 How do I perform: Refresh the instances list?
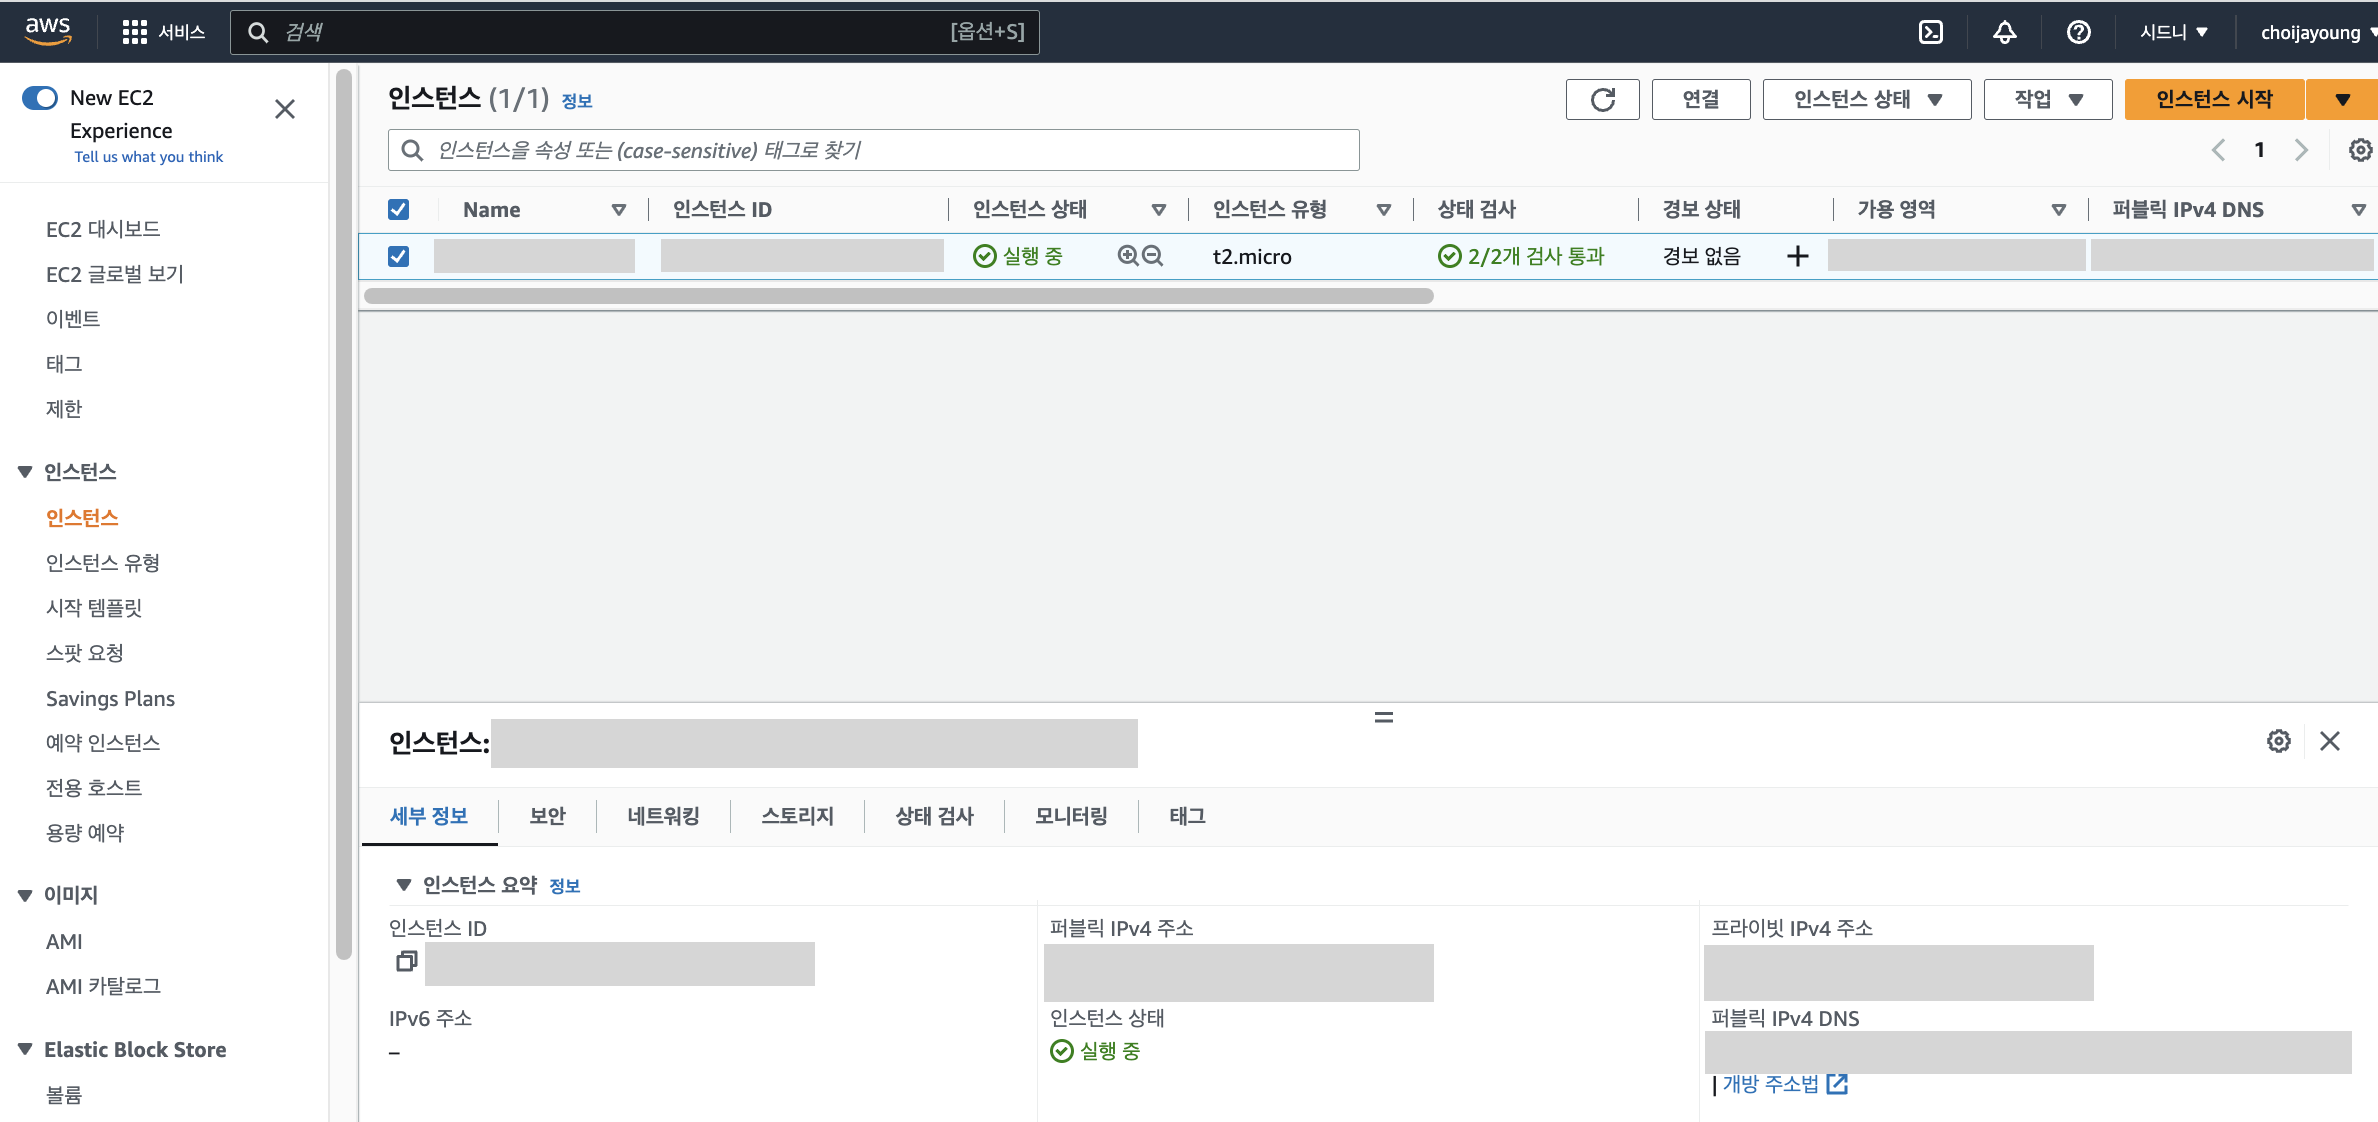(x=1602, y=99)
